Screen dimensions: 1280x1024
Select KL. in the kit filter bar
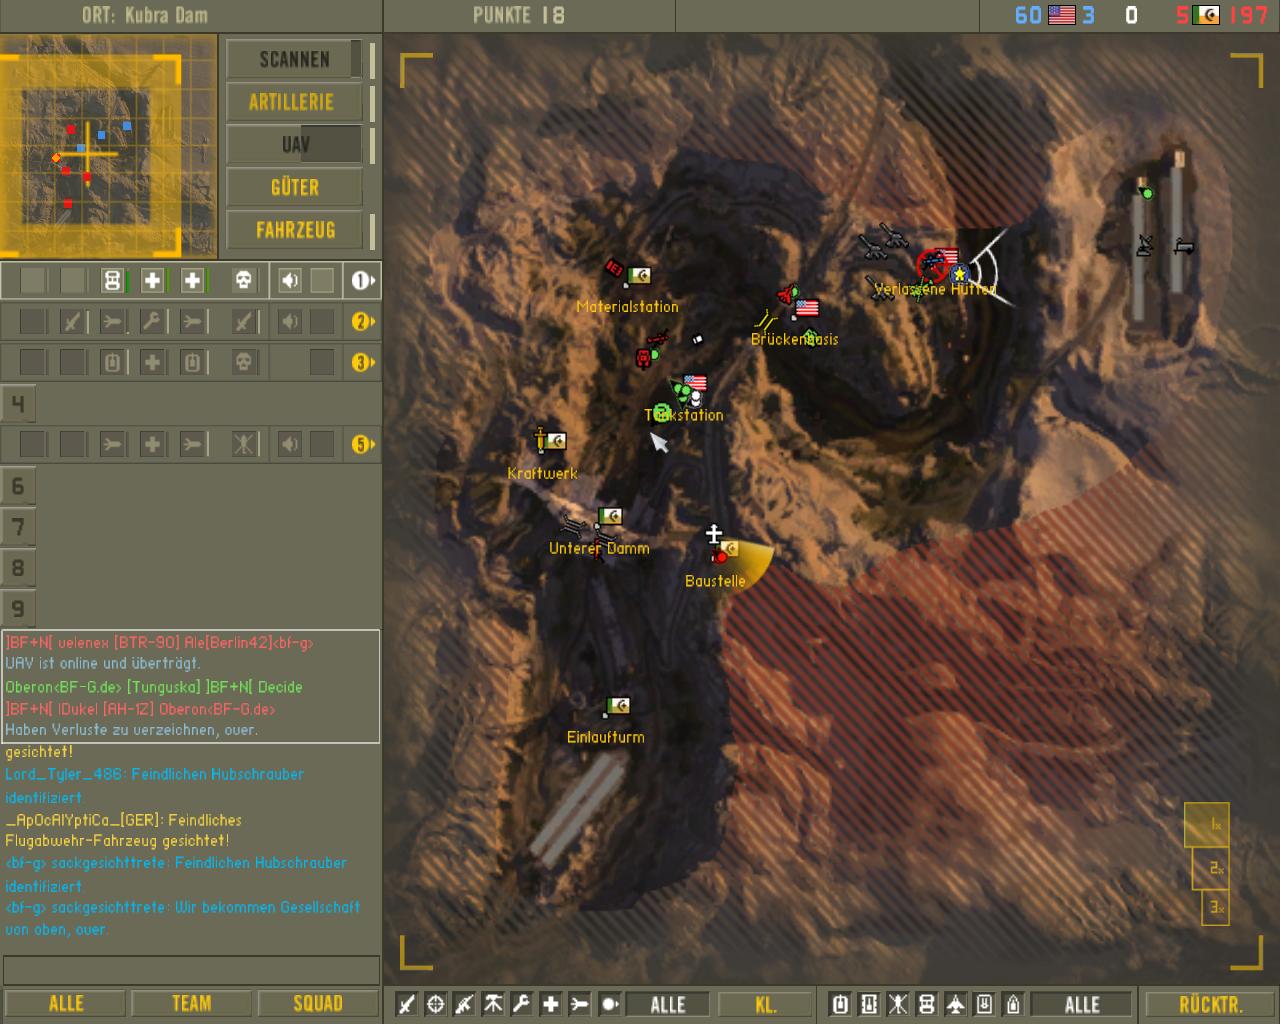pyautogui.click(x=766, y=1004)
